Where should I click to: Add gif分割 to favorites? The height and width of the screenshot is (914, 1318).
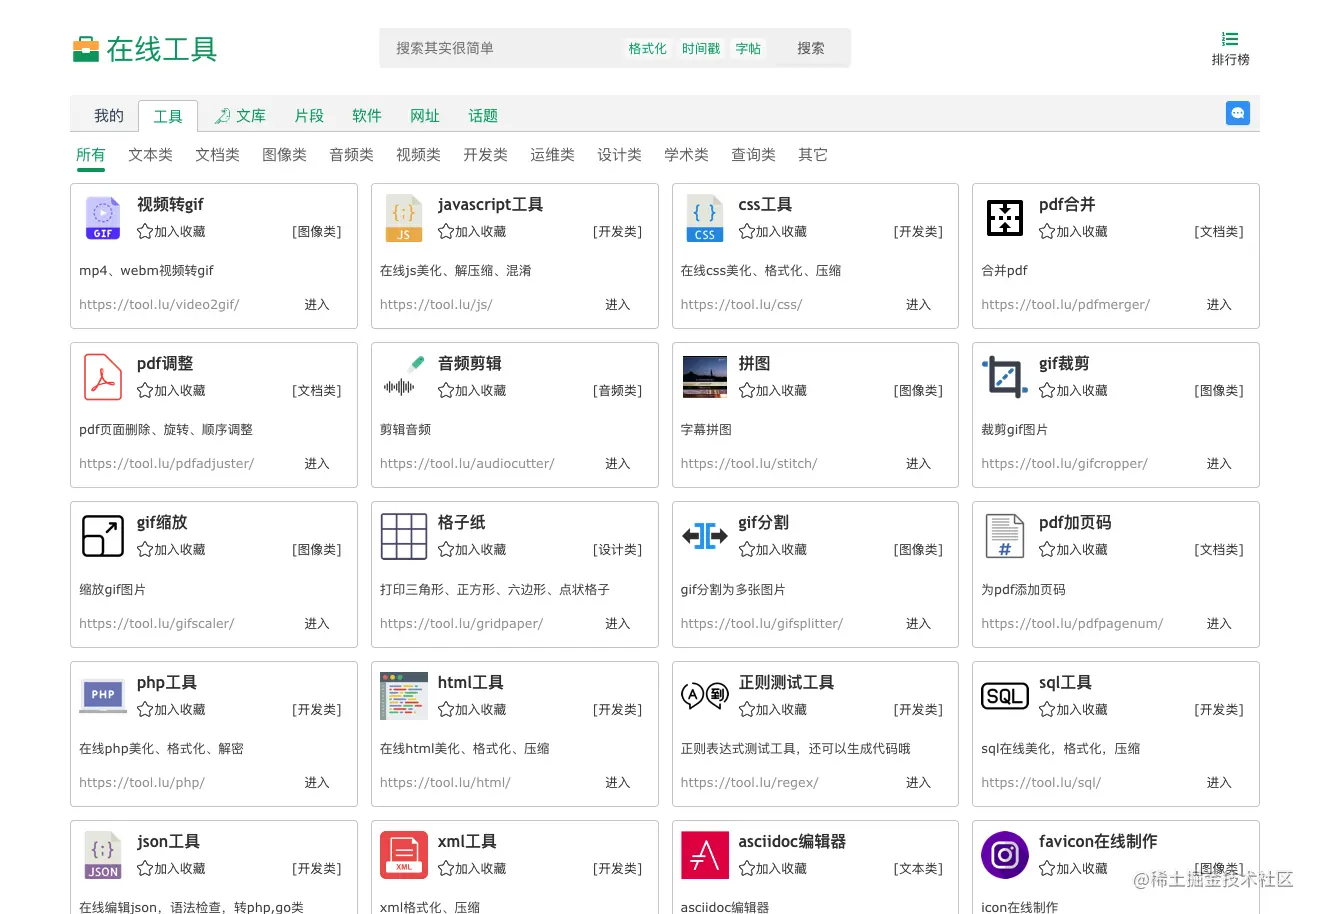[x=773, y=550]
